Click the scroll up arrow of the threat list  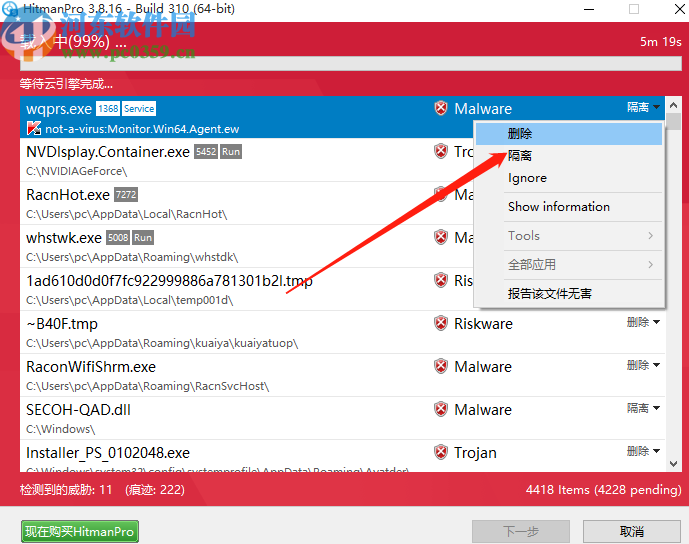click(x=673, y=105)
